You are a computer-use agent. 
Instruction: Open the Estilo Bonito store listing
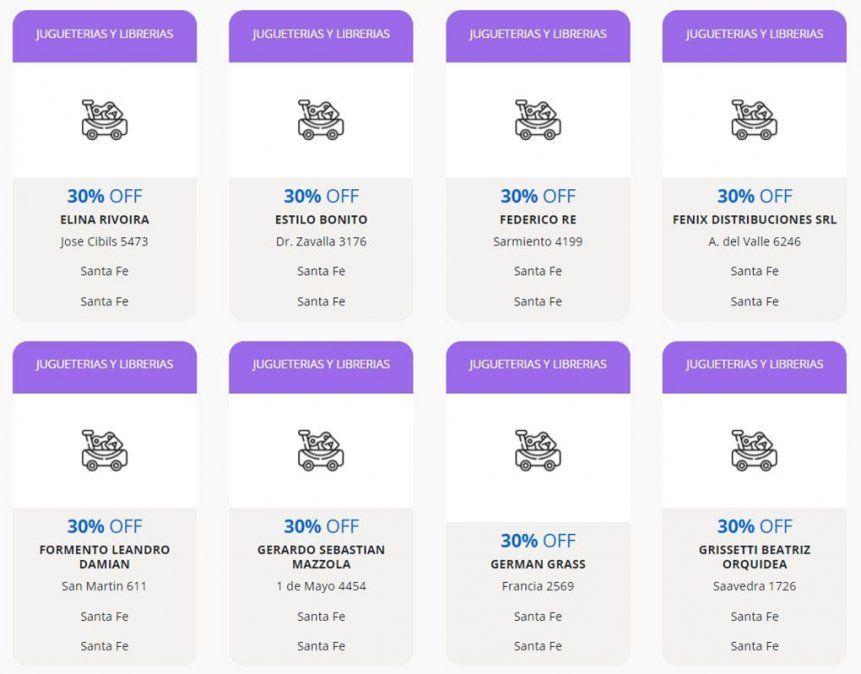(x=321, y=220)
